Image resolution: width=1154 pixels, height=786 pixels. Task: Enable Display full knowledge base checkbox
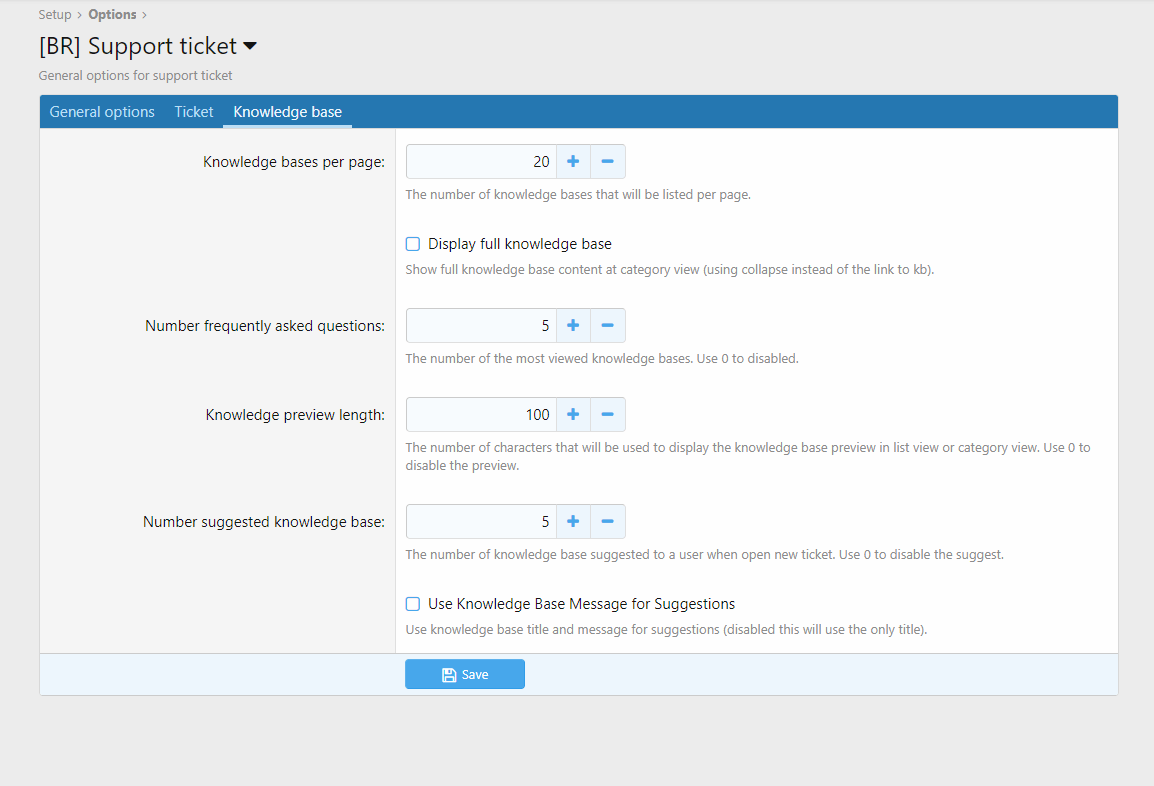pos(413,244)
